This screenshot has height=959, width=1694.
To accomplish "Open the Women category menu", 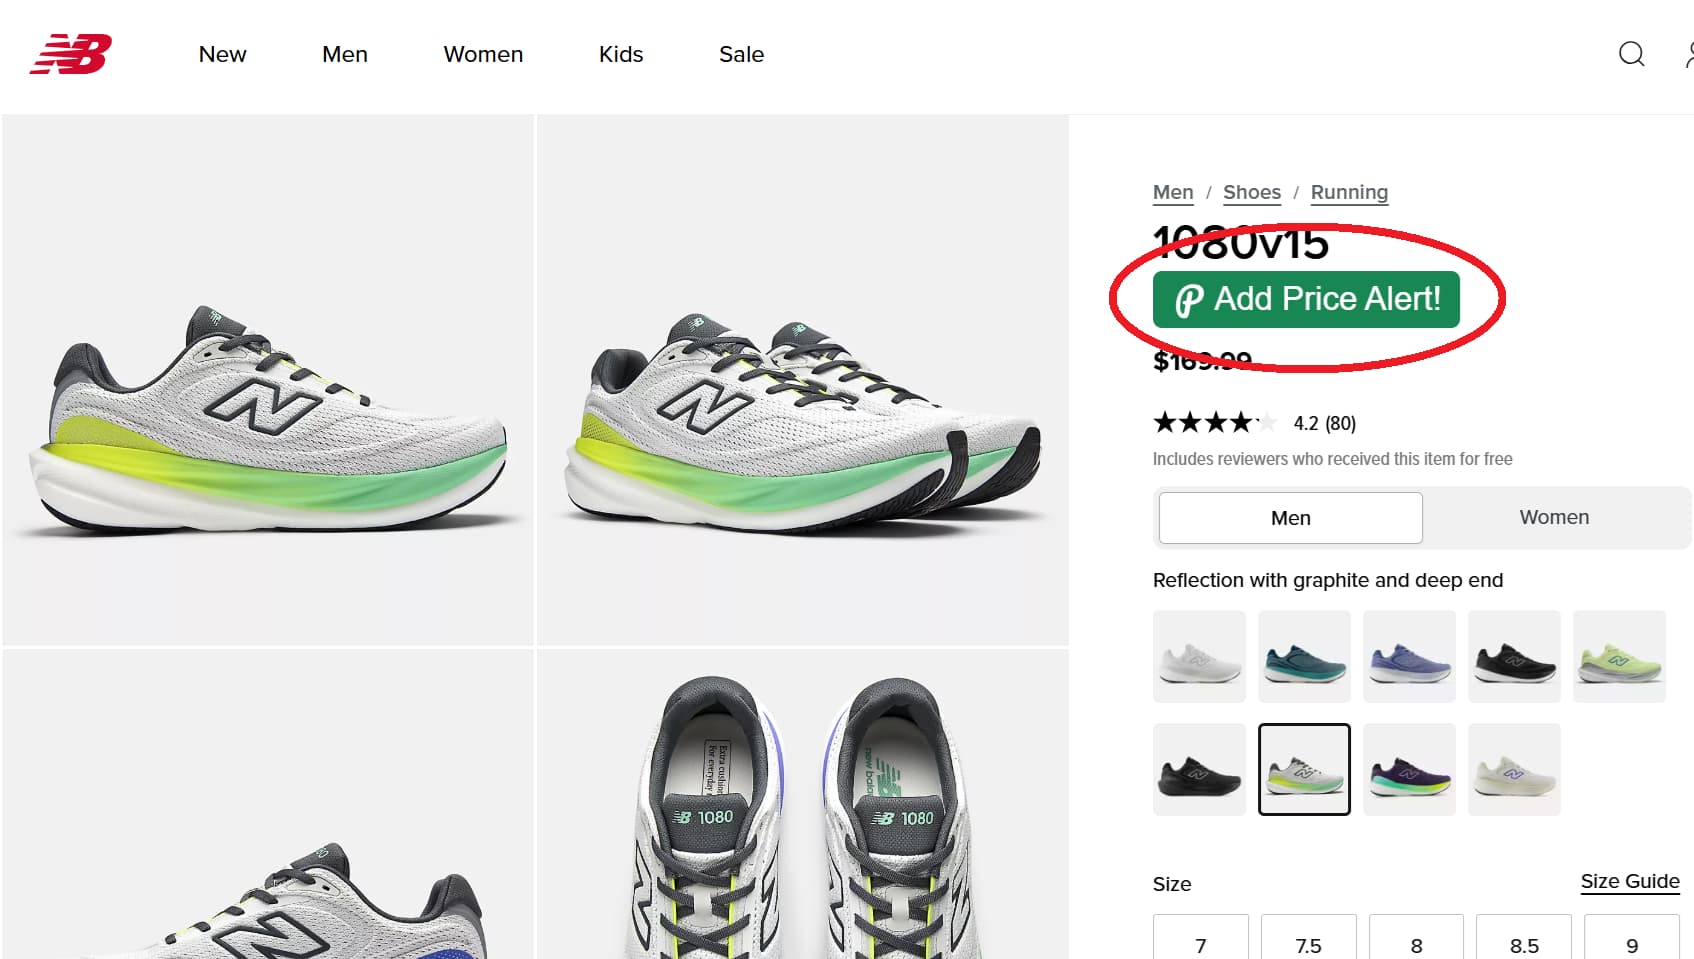I will (483, 55).
